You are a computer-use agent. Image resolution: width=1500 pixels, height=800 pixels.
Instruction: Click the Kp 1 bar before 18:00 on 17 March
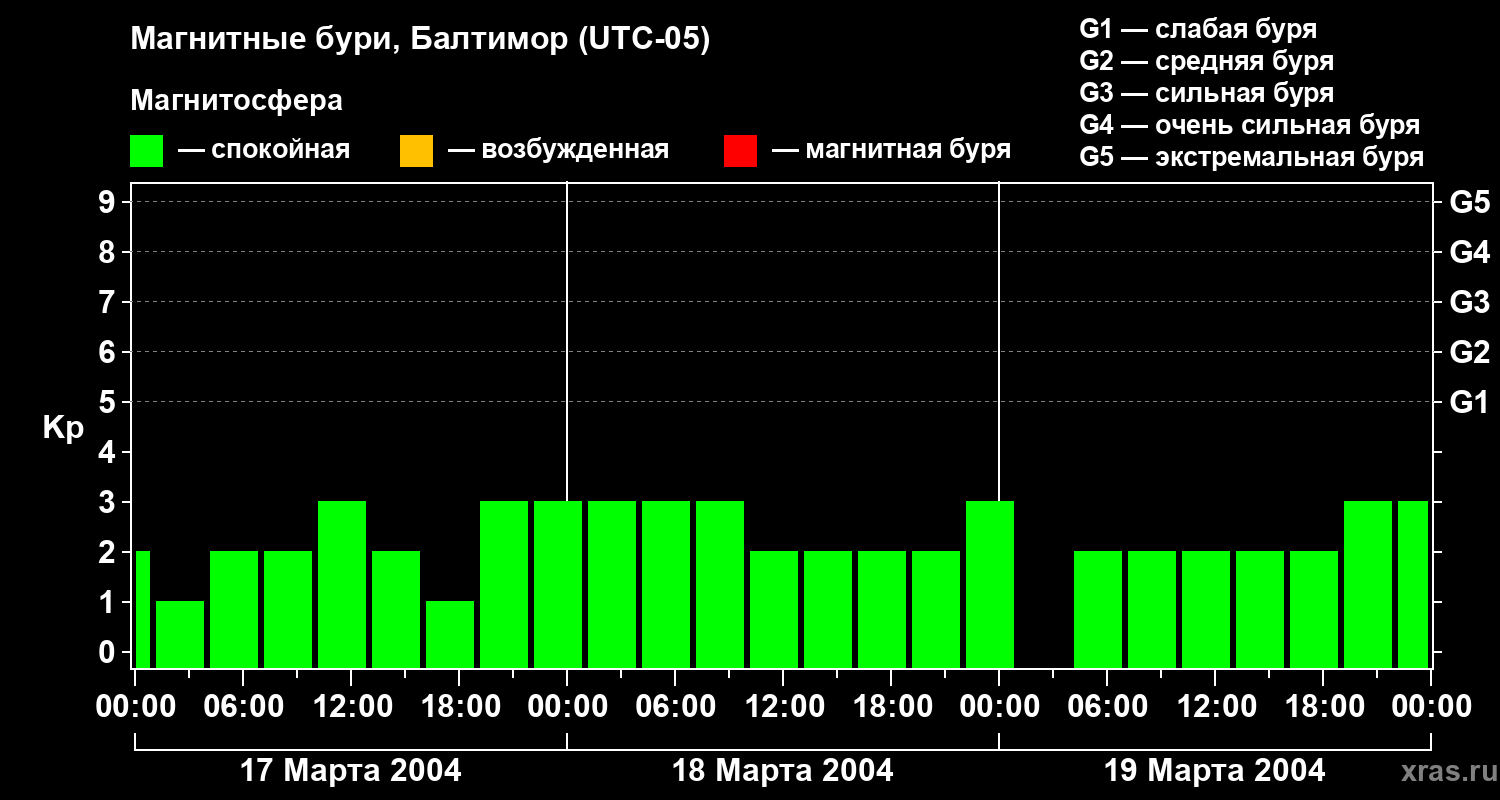tap(450, 634)
